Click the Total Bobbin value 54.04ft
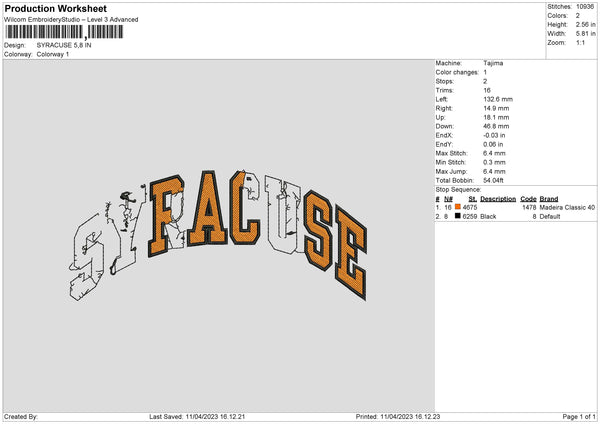The width and height of the screenshot is (600, 424). tap(493, 180)
